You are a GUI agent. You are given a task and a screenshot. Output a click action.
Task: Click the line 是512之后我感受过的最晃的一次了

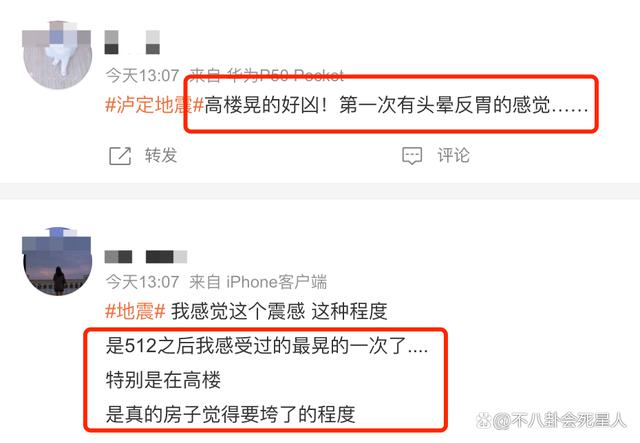point(267,346)
